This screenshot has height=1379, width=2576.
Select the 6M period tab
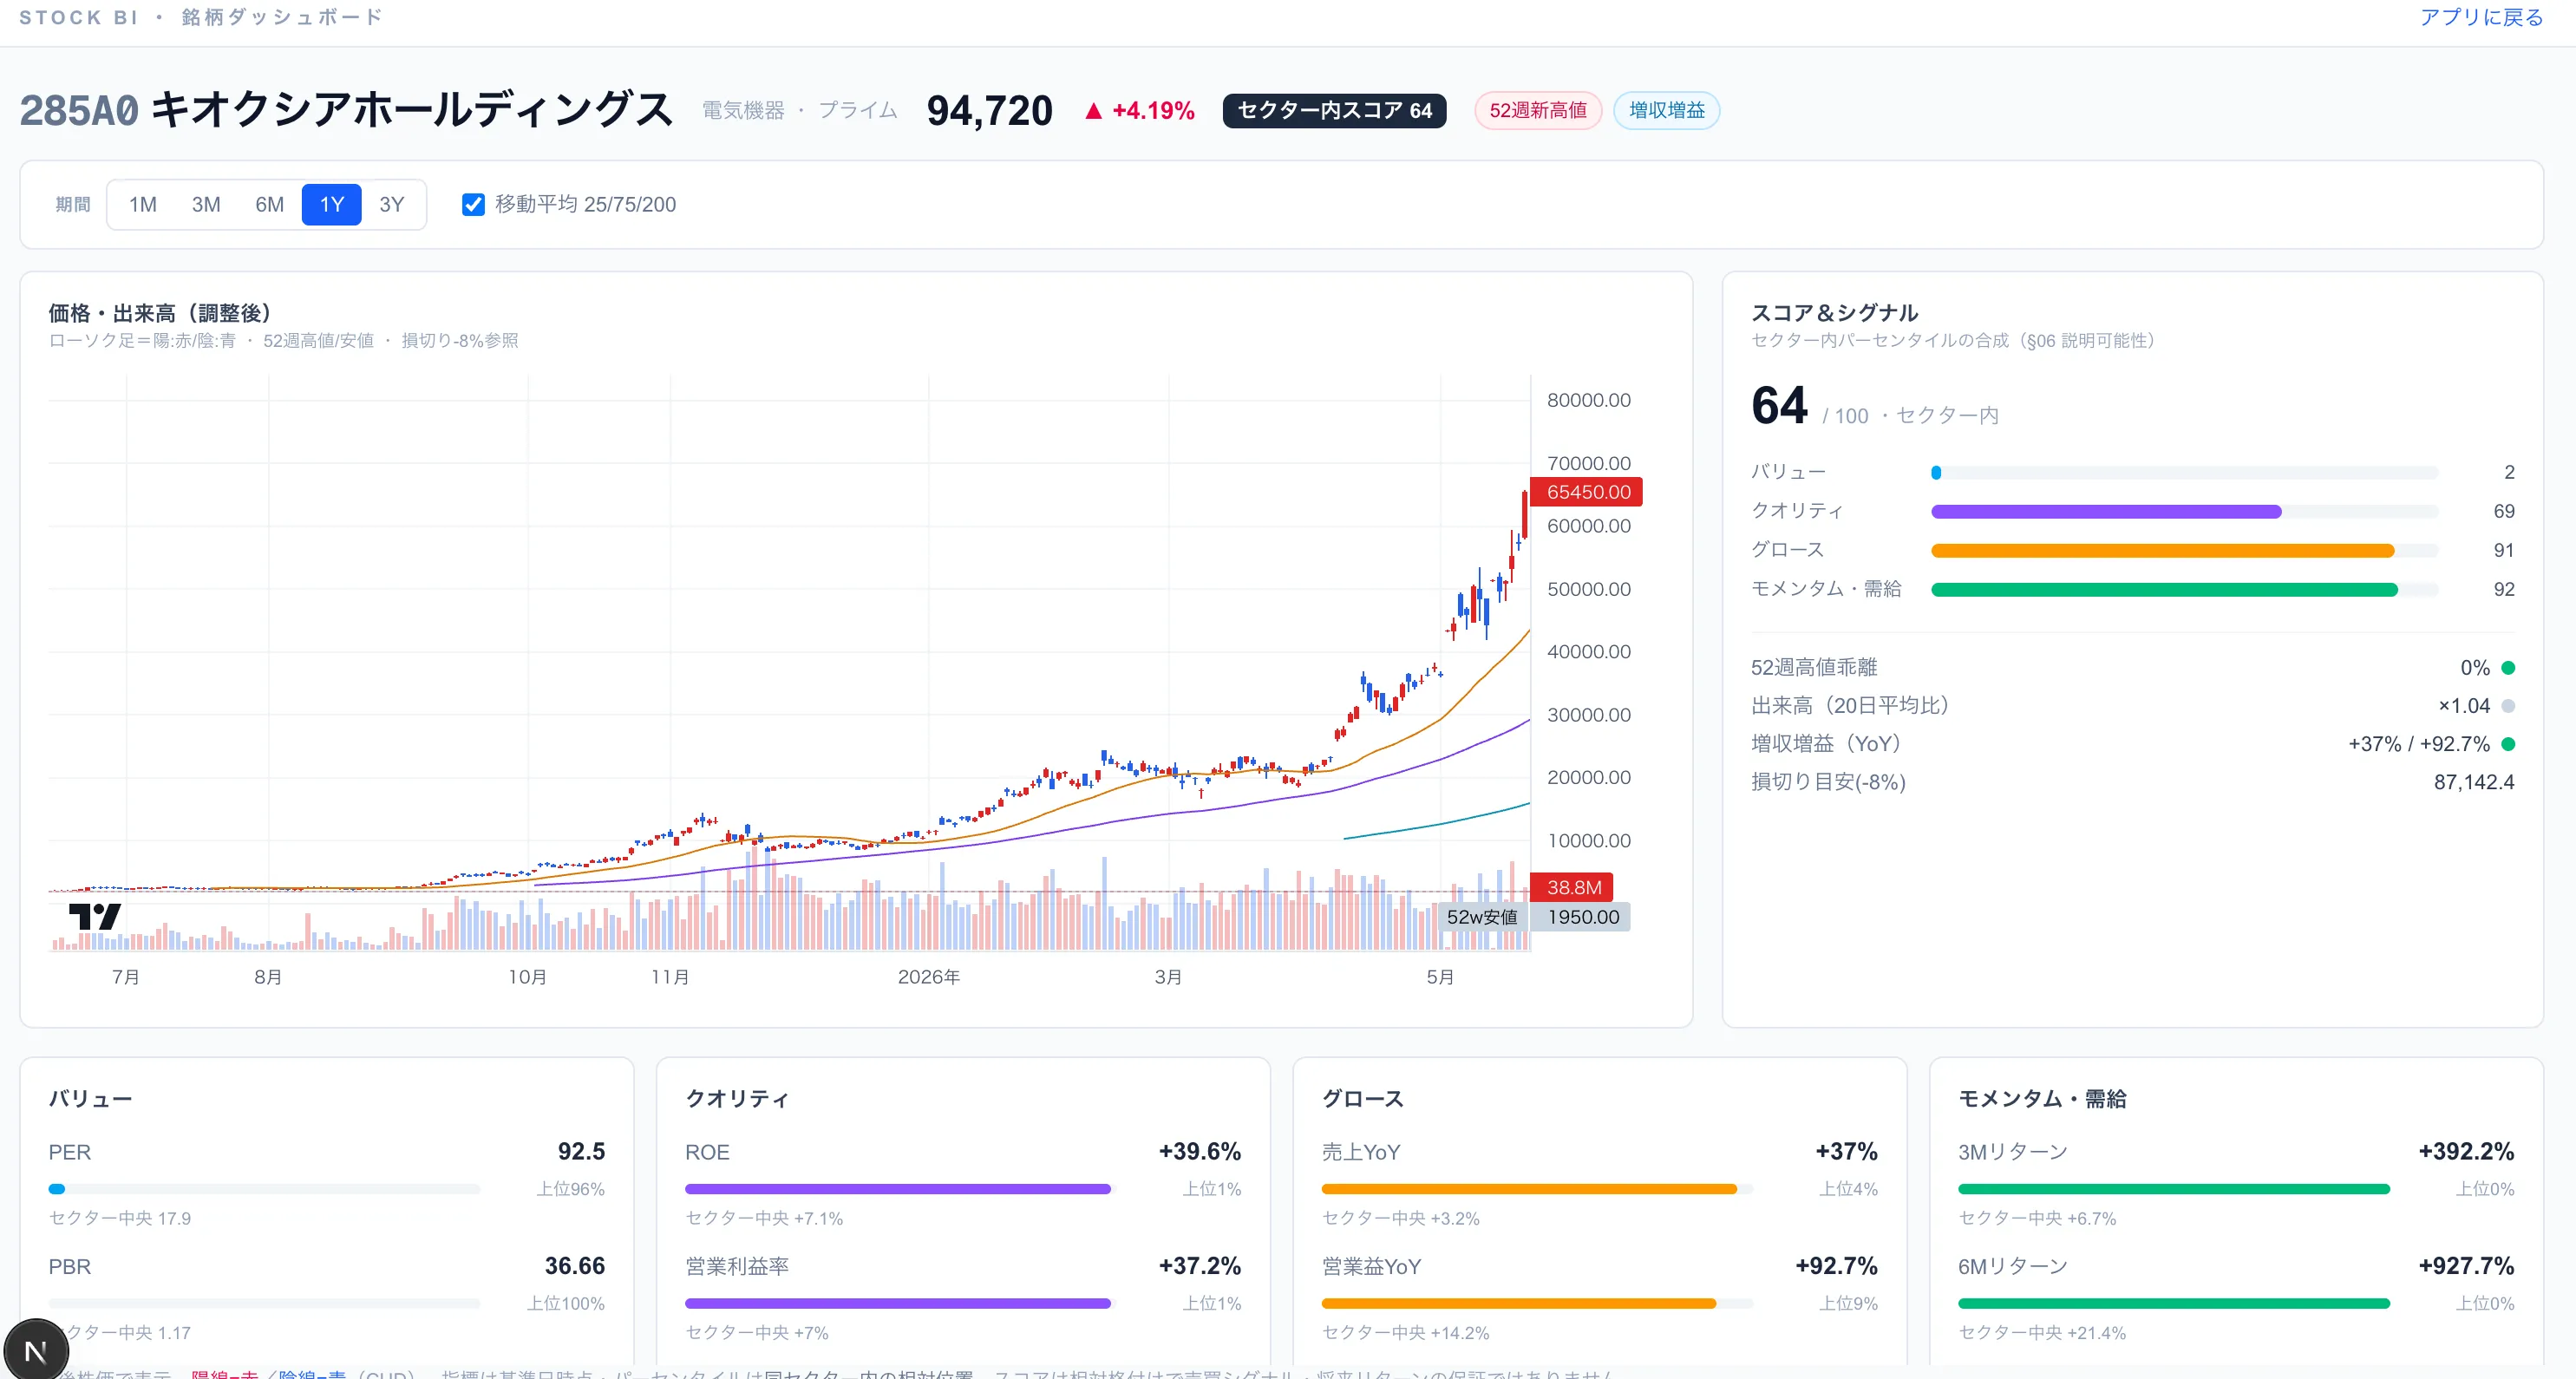(x=269, y=205)
